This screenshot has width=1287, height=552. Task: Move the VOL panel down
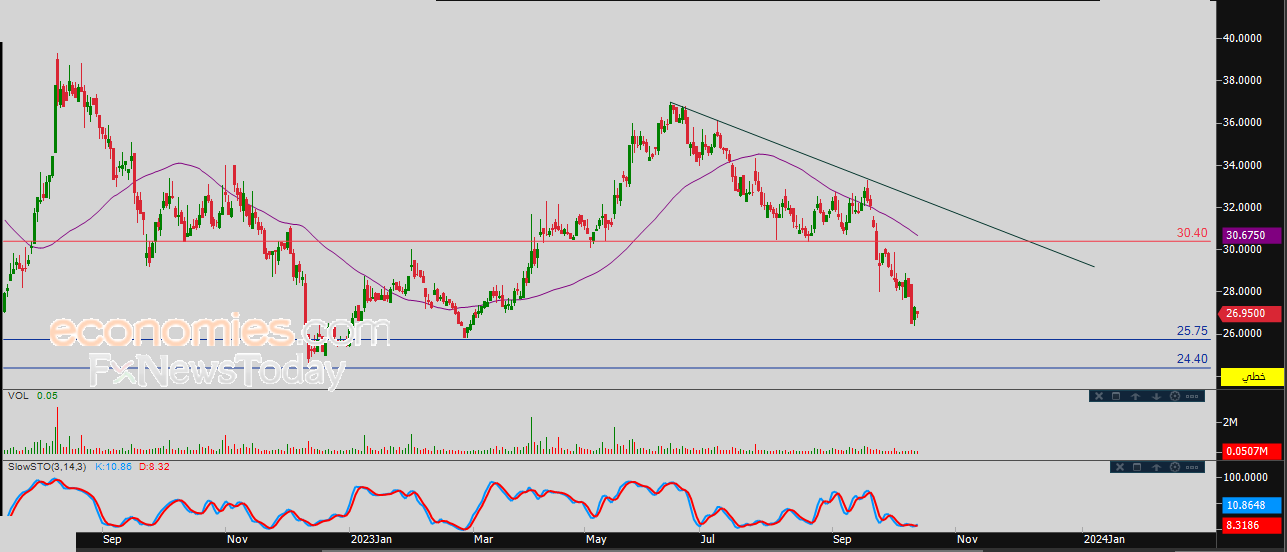tap(1155, 396)
